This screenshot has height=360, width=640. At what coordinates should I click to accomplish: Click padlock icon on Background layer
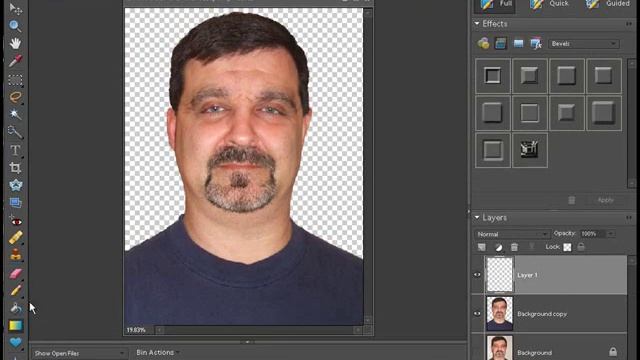click(x=613, y=352)
